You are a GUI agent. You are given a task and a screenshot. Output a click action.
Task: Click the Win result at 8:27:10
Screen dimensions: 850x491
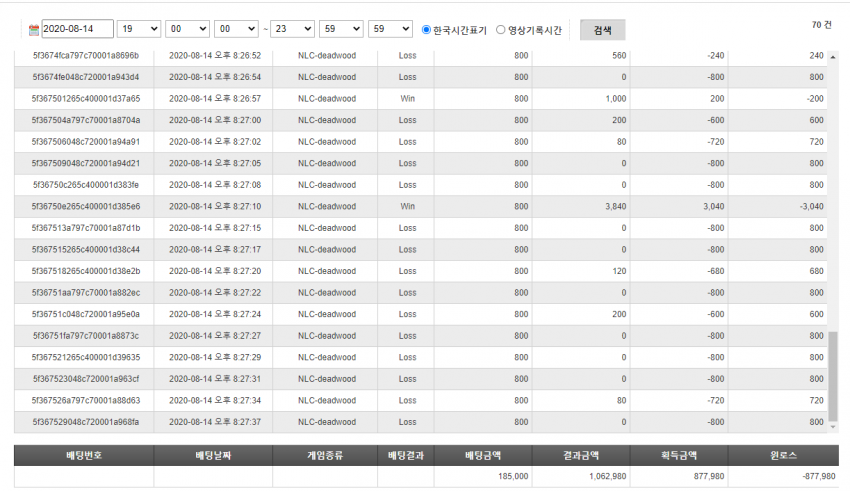point(408,206)
